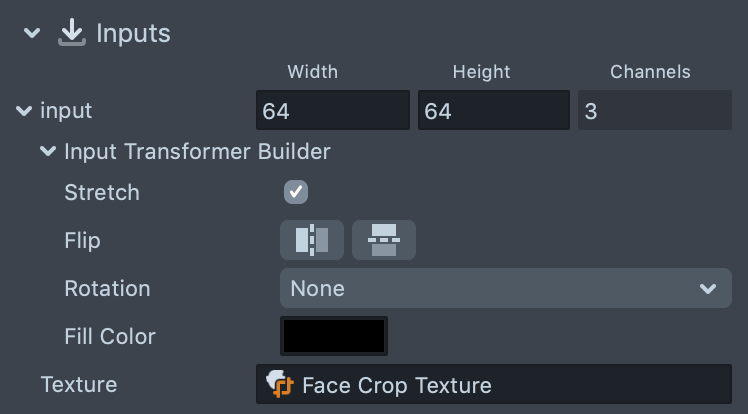Click the Face Crop Texture icon

pos(279,385)
